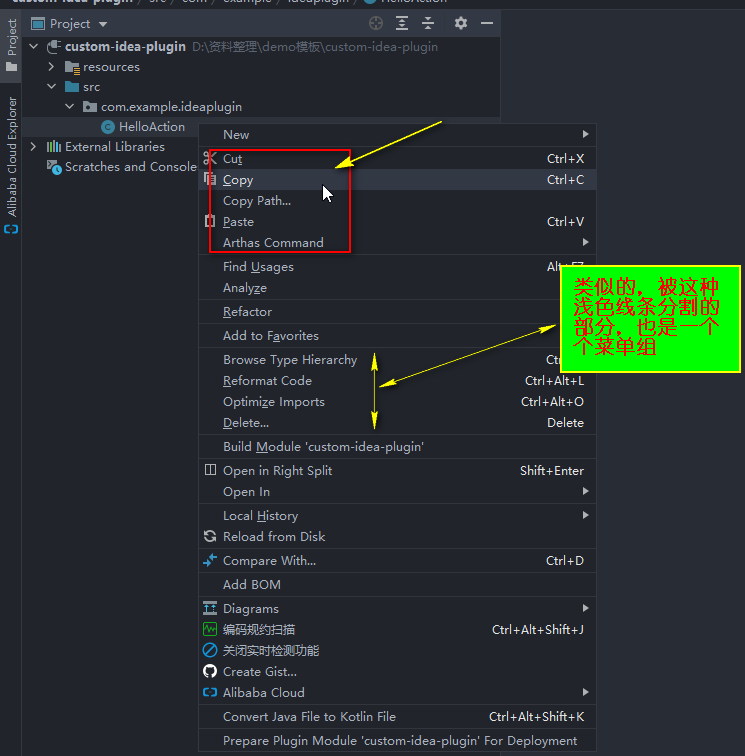Click Create Gist GitHub icon
Viewport: 745px width, 756px height.
click(x=210, y=671)
